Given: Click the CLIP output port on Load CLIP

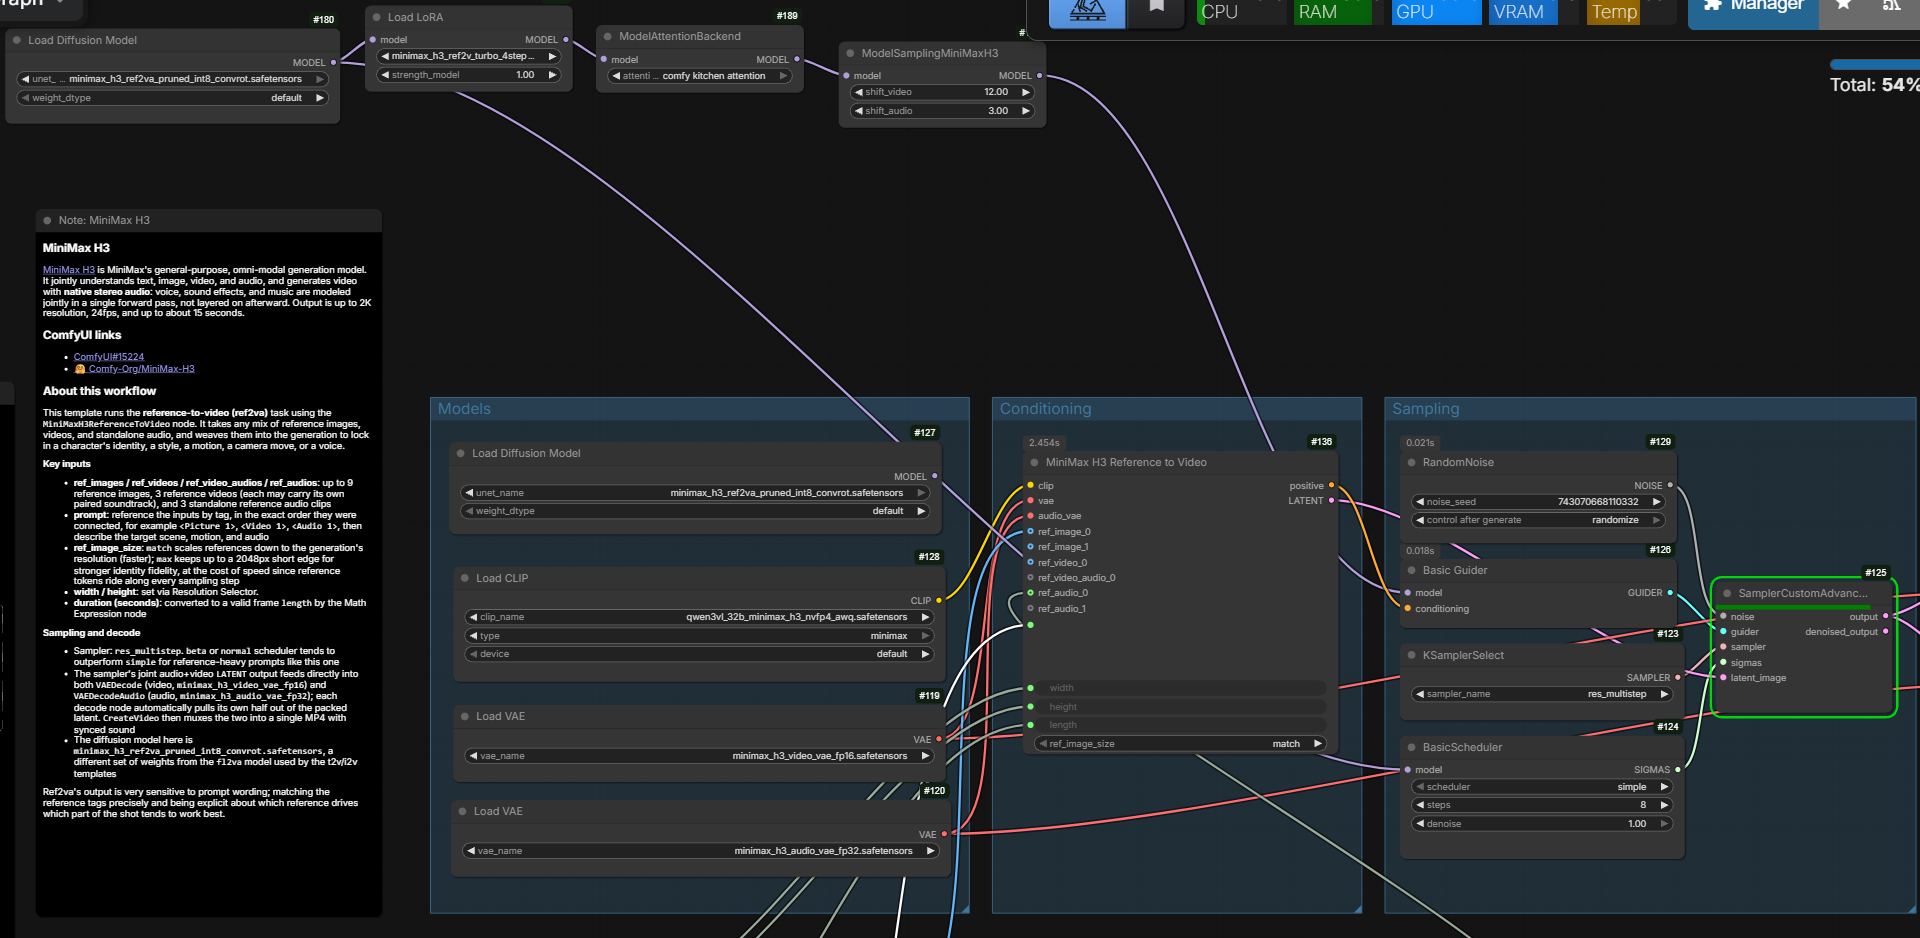Looking at the screenshot, I should (x=939, y=600).
